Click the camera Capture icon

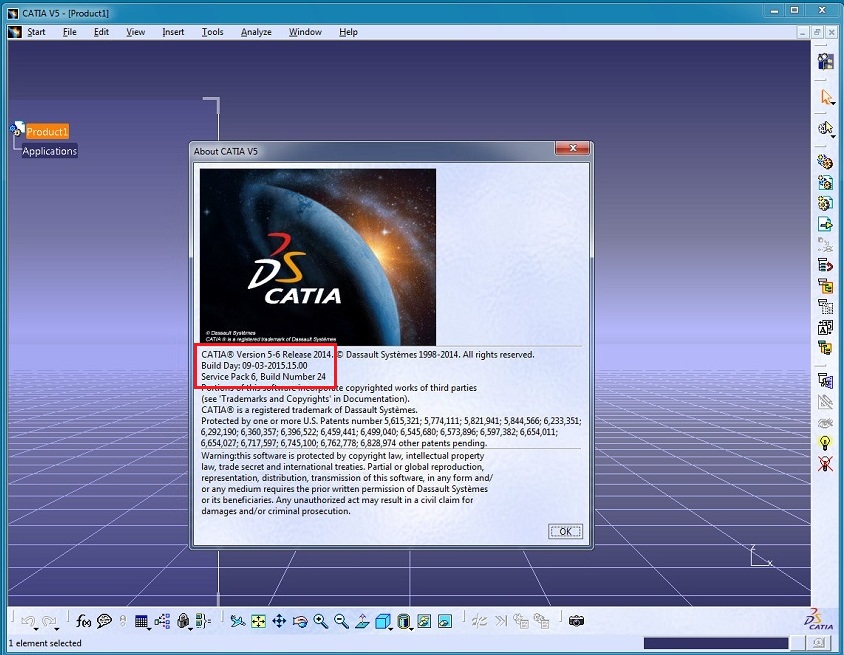[576, 621]
